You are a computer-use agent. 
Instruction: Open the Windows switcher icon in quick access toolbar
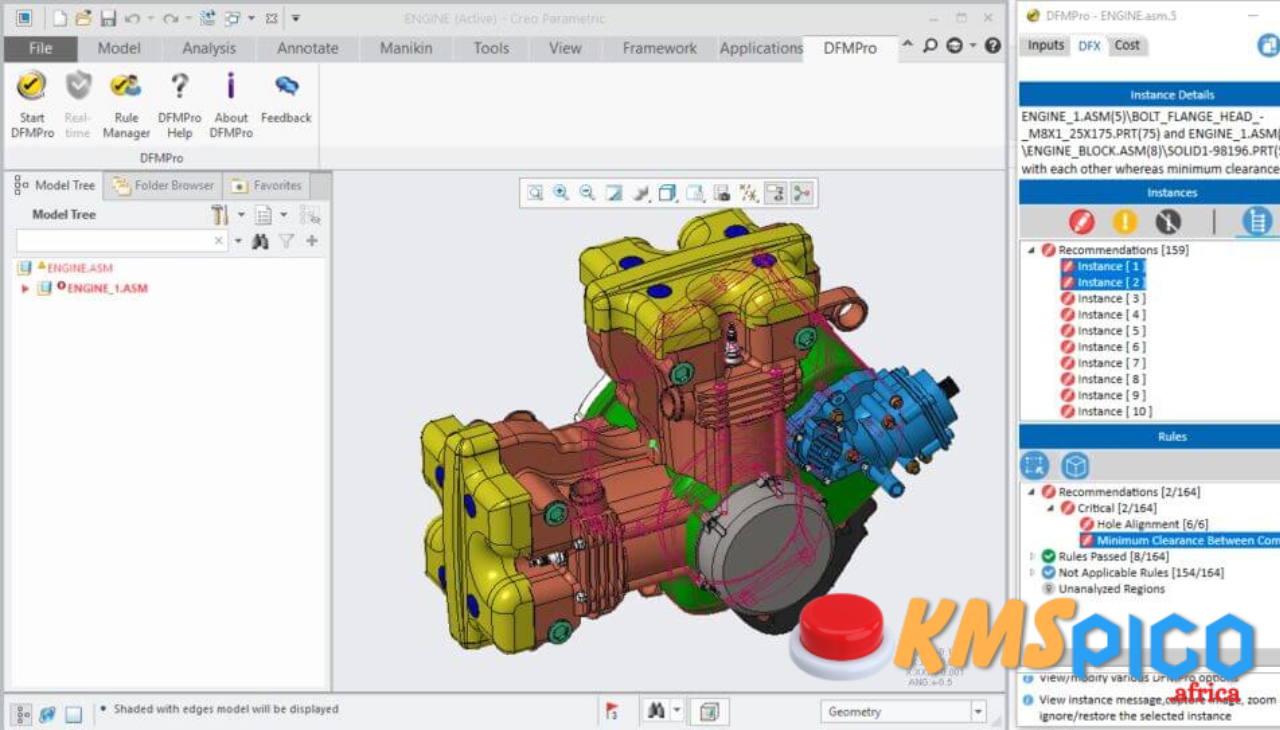[x=232, y=18]
